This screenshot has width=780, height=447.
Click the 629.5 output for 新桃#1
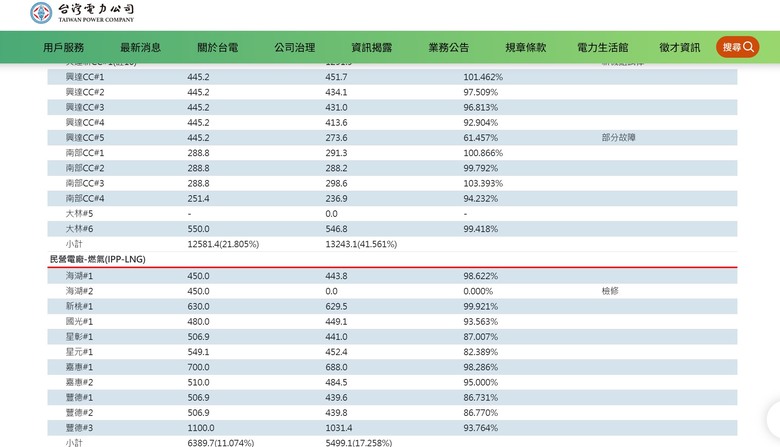[336, 306]
